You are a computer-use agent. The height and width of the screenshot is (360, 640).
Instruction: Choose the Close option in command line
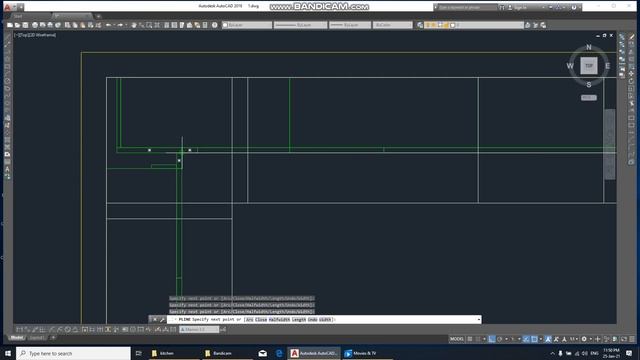[x=261, y=320]
